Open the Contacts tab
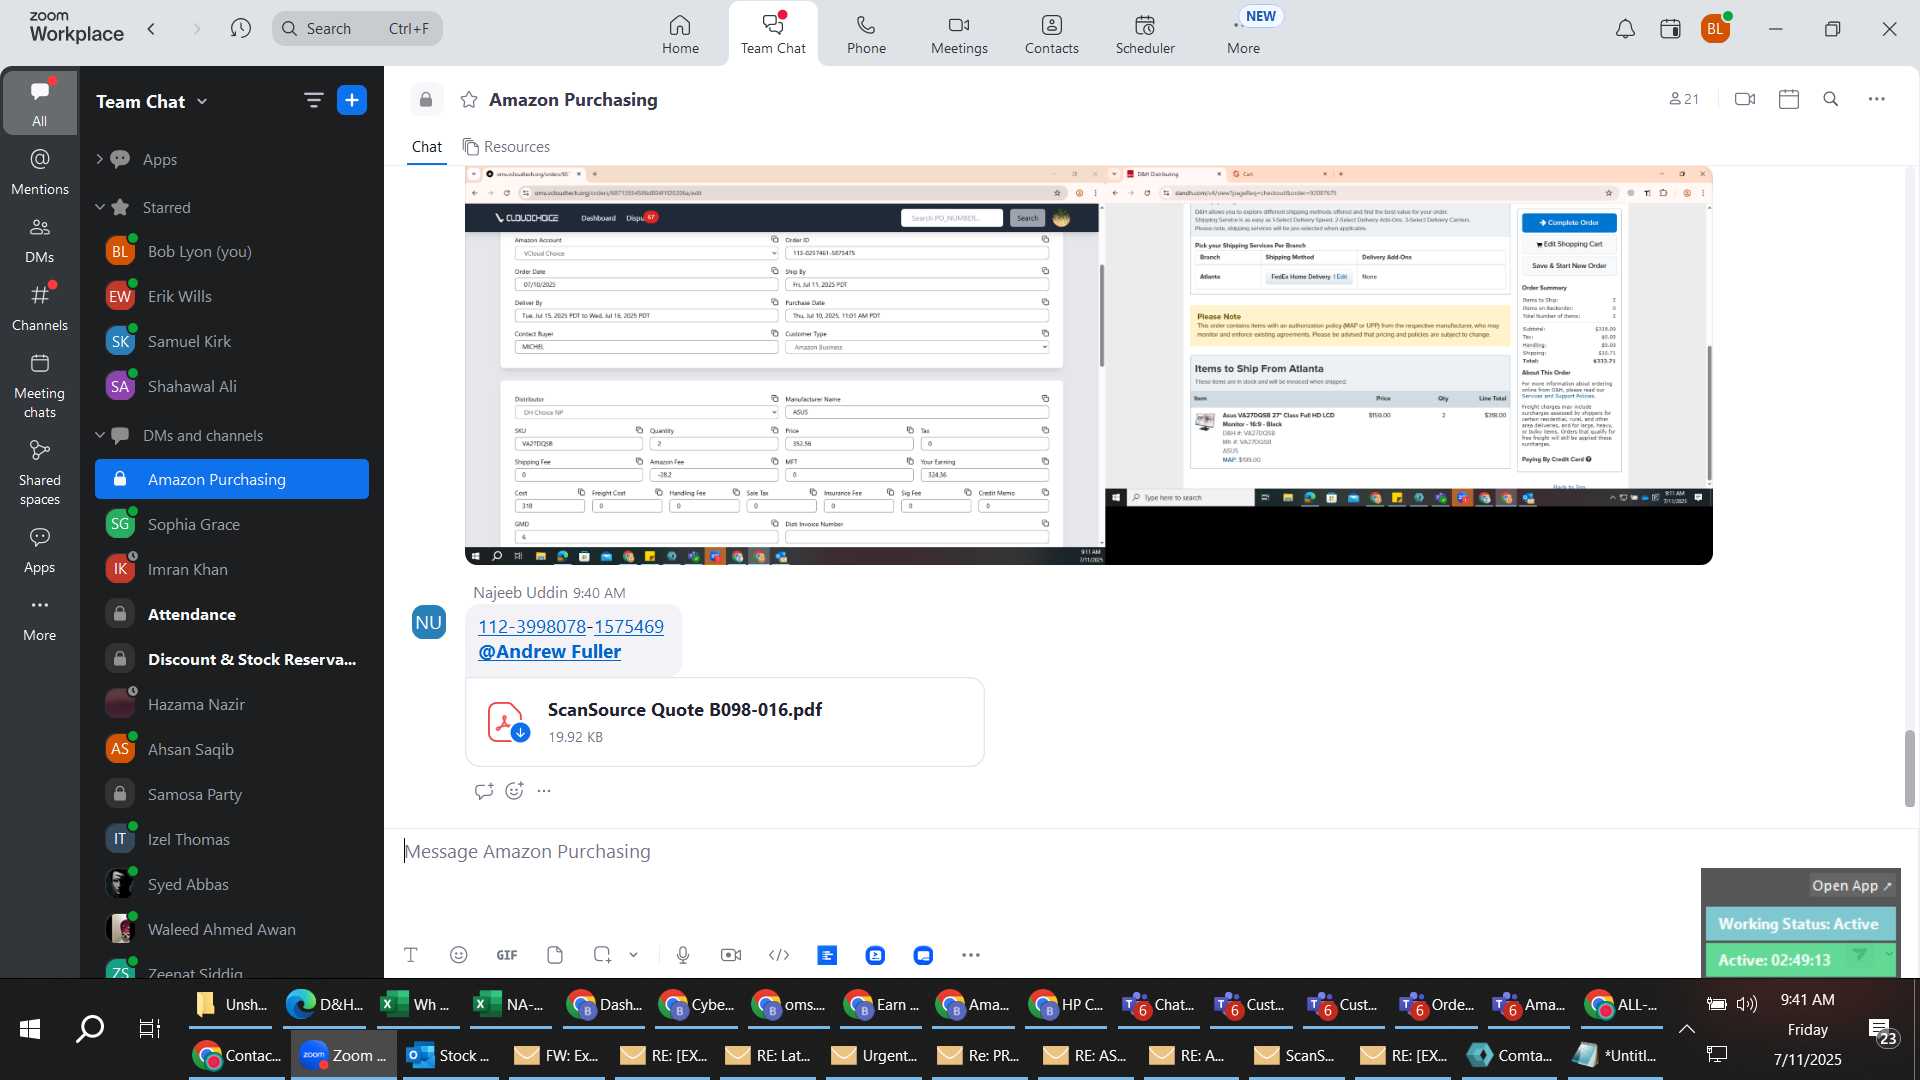 click(1051, 34)
